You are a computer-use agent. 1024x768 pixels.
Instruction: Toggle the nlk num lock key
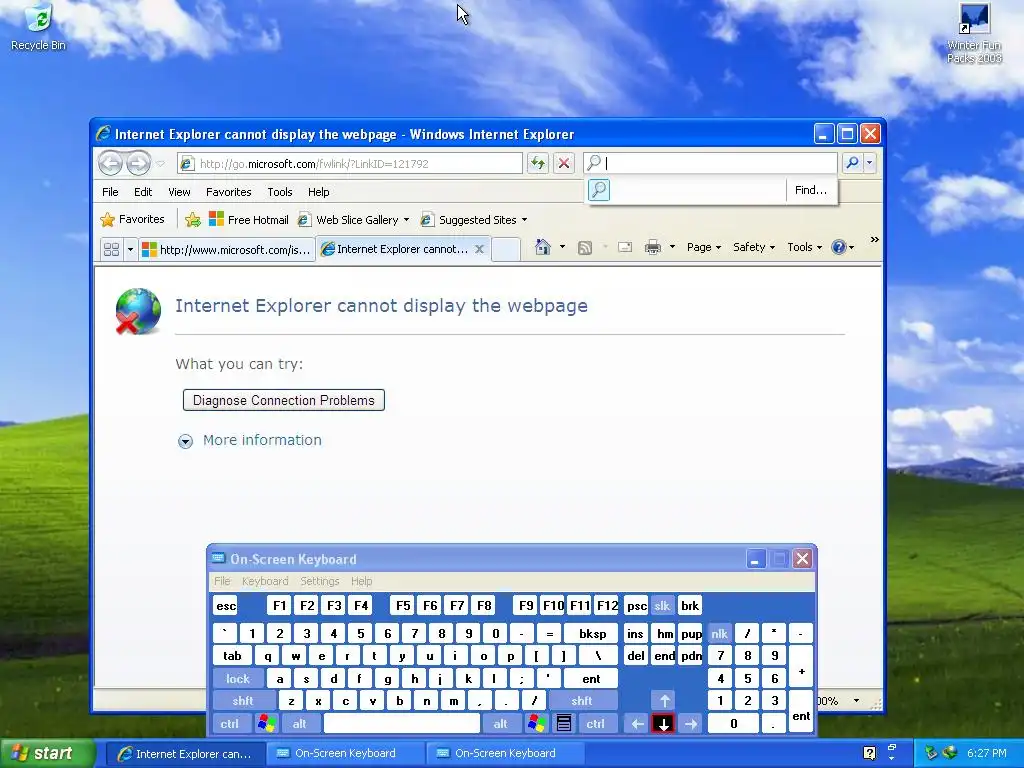[x=719, y=633]
